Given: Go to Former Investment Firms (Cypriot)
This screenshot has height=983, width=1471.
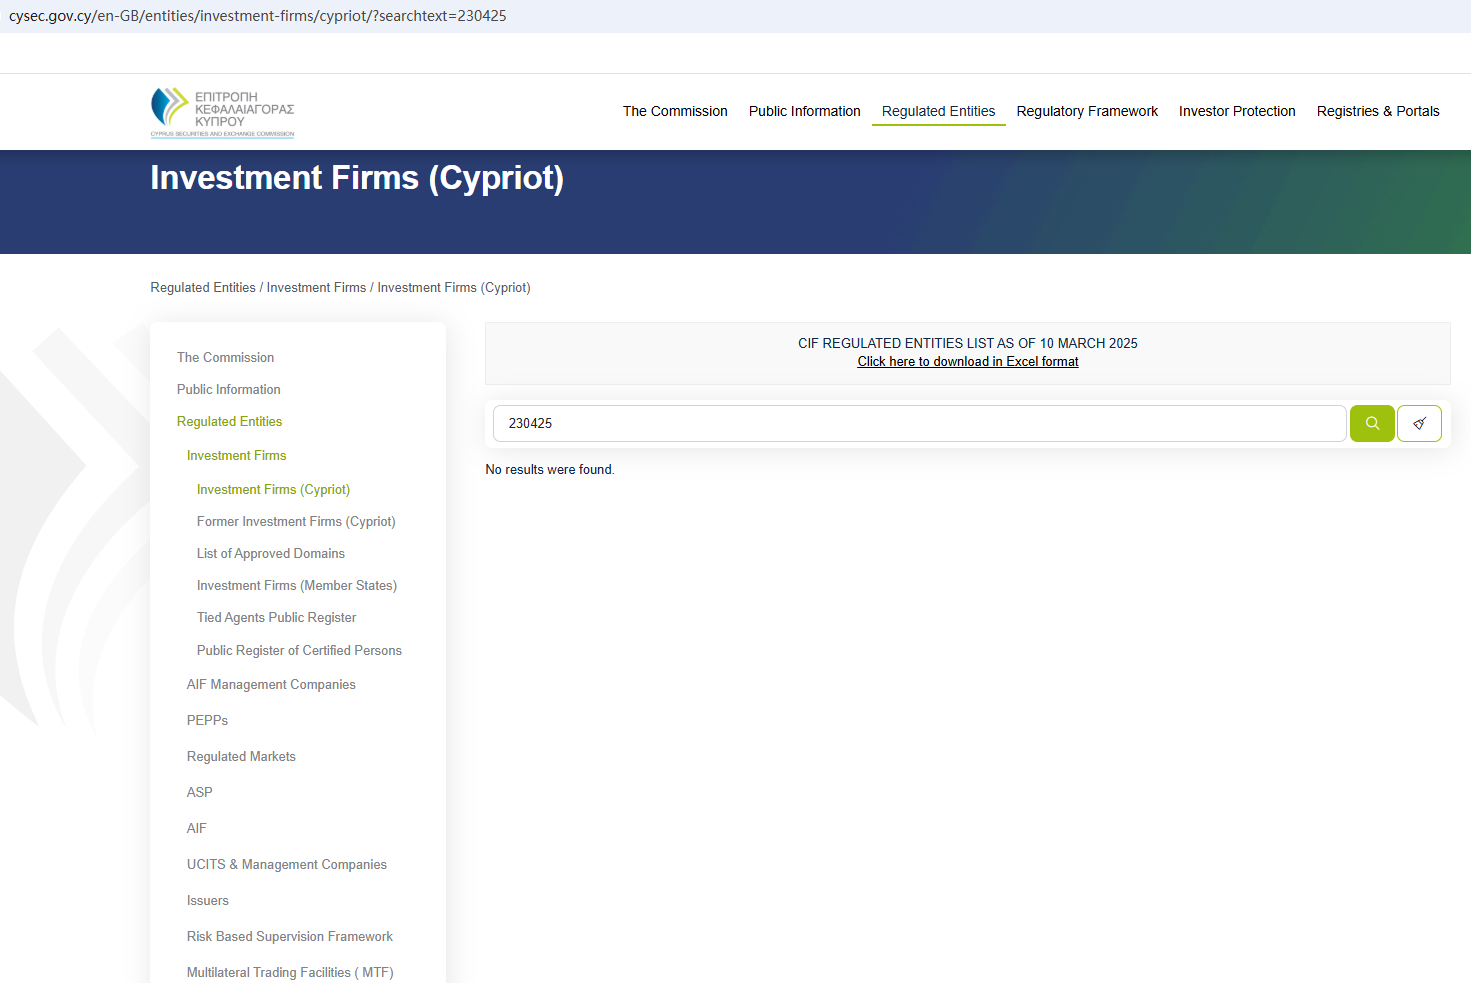Looking at the screenshot, I should [x=296, y=522].
